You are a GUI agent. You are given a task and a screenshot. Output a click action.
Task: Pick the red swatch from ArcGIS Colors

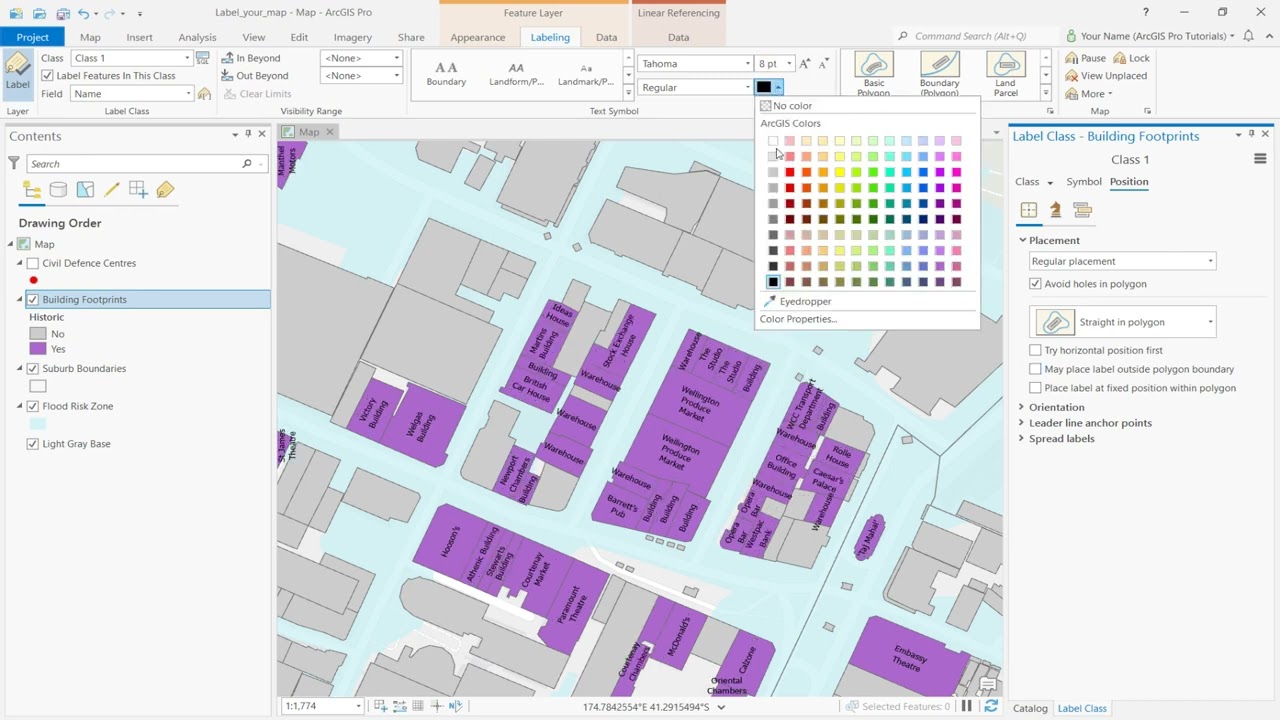tap(789, 172)
